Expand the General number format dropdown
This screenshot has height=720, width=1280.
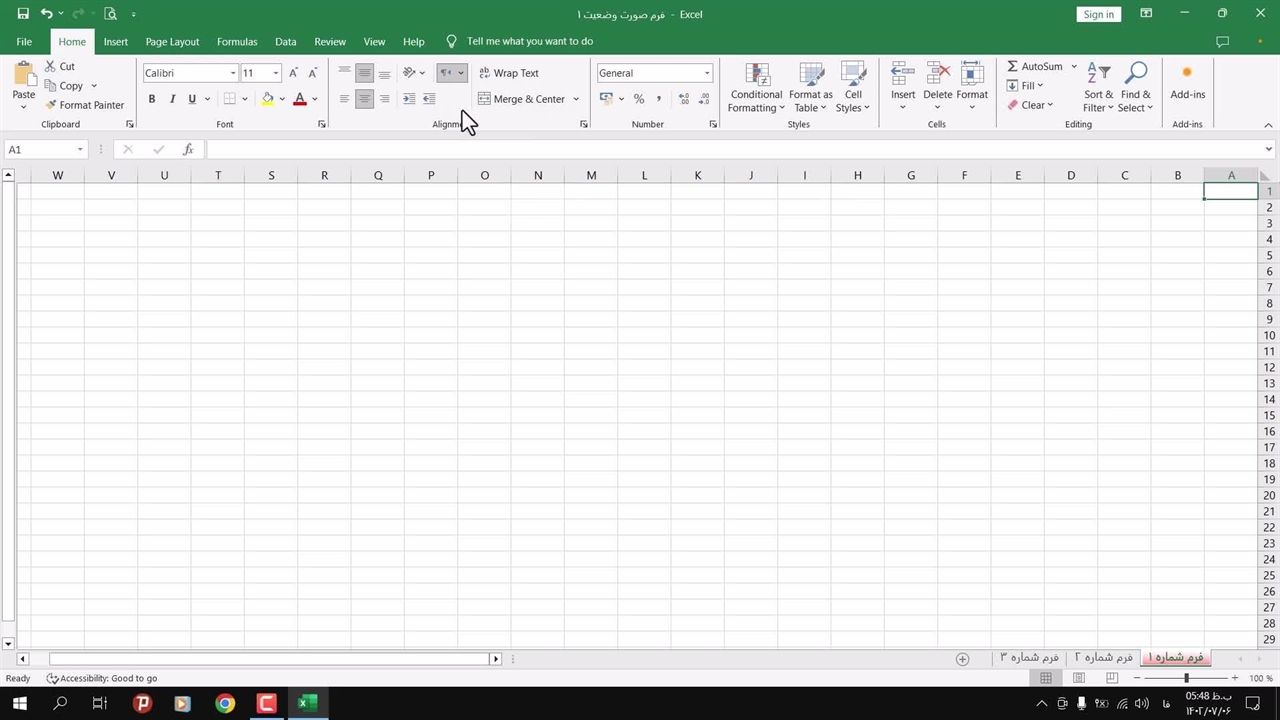tap(706, 73)
